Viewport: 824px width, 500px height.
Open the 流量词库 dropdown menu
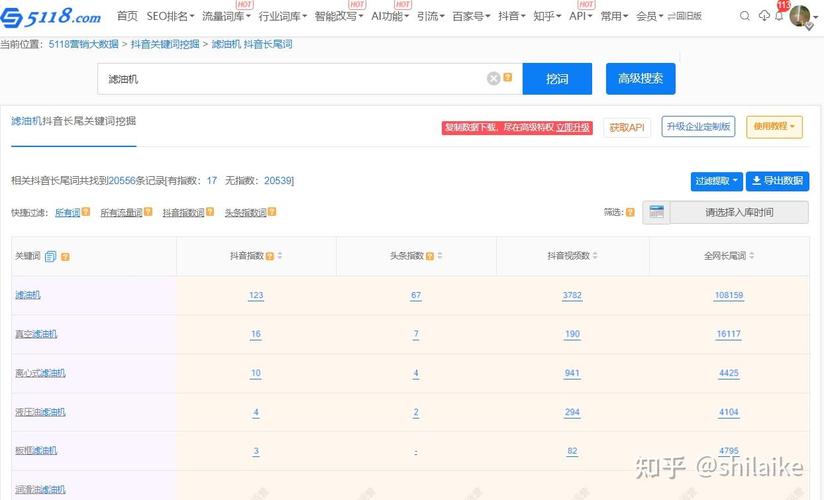226,16
